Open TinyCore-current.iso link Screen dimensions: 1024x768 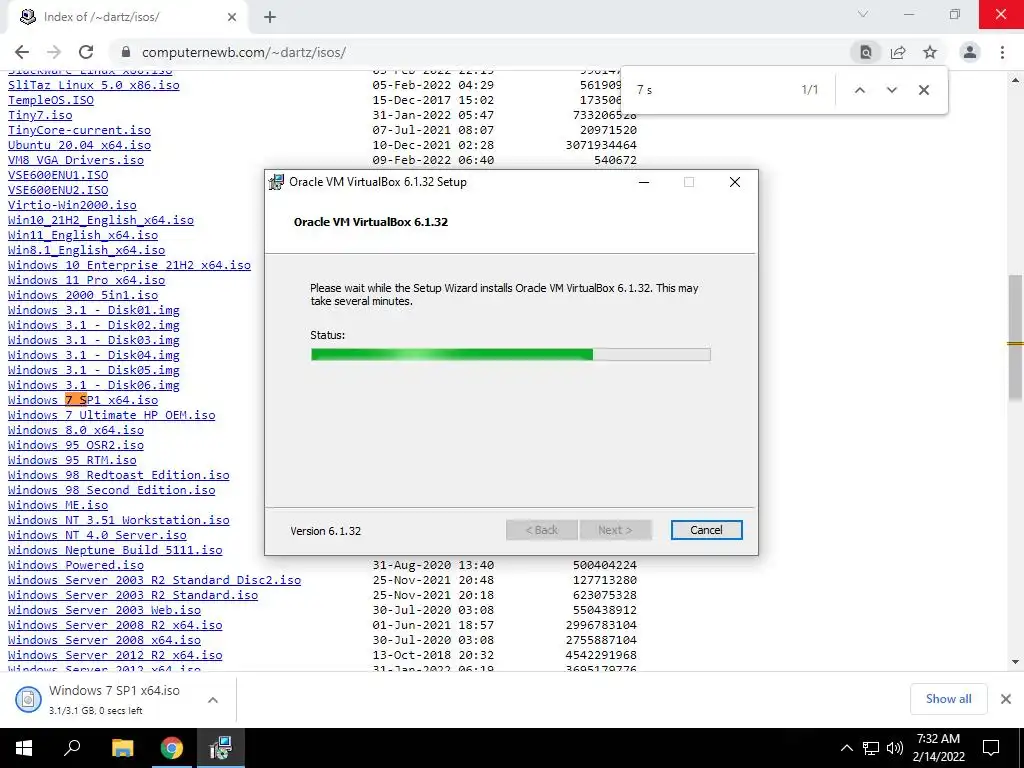point(79,130)
